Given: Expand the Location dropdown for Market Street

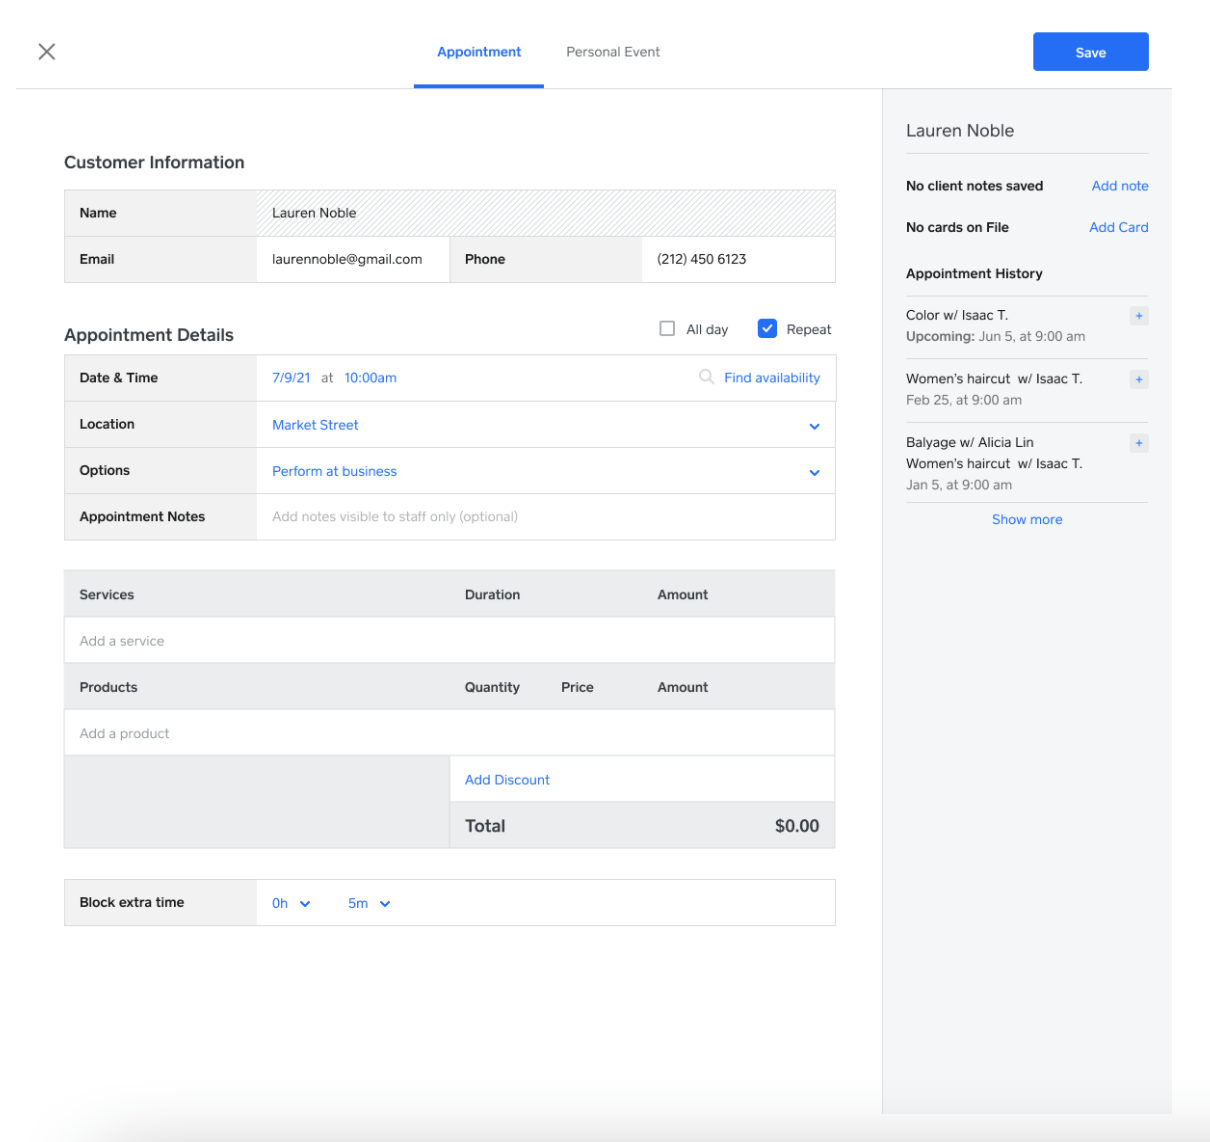Looking at the screenshot, I should pyautogui.click(x=814, y=424).
